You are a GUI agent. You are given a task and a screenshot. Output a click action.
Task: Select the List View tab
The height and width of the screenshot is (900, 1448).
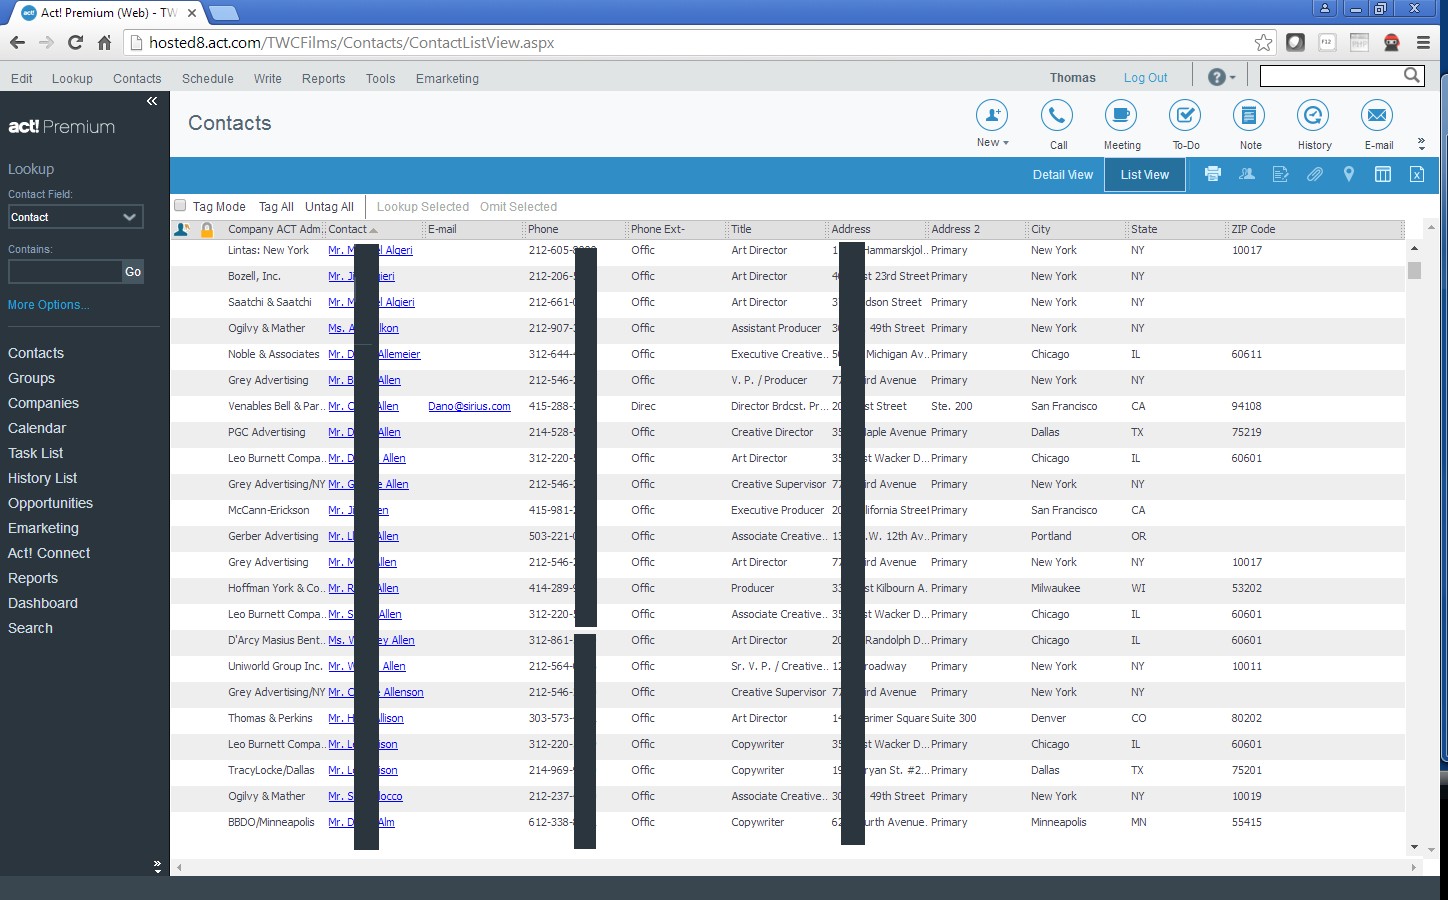pos(1145,174)
